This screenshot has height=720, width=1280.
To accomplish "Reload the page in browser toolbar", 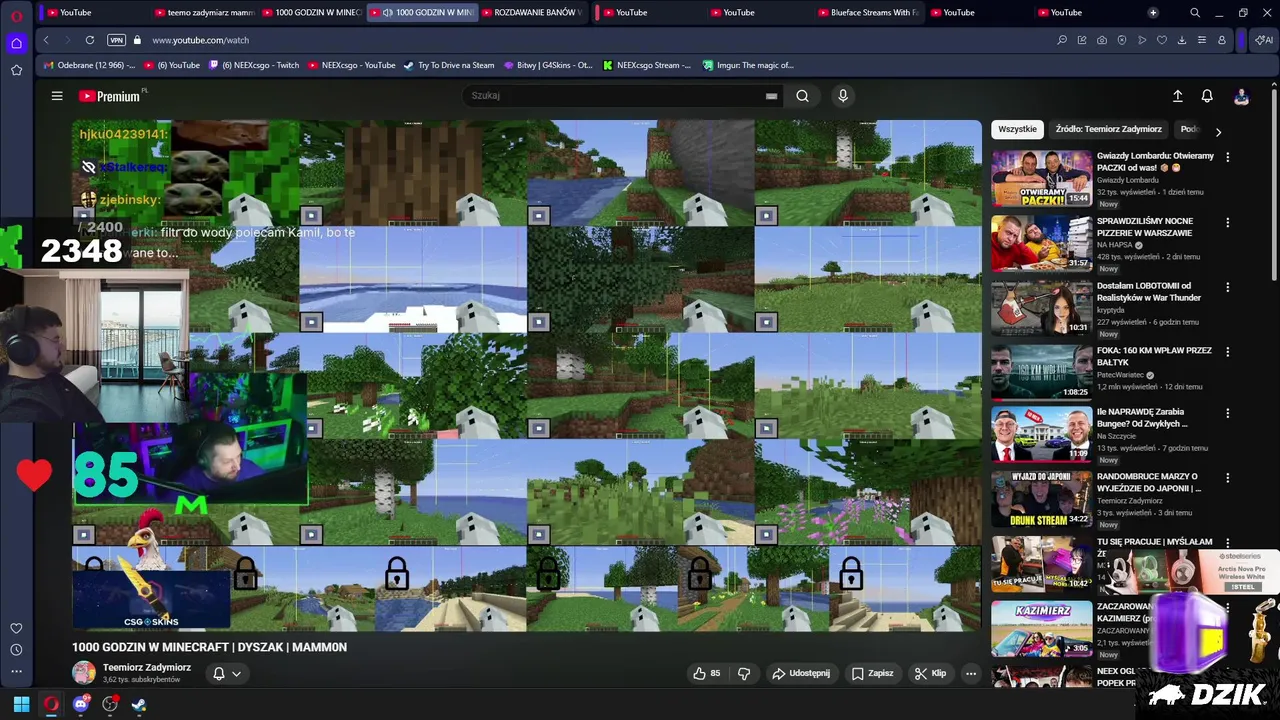I will (x=90, y=40).
